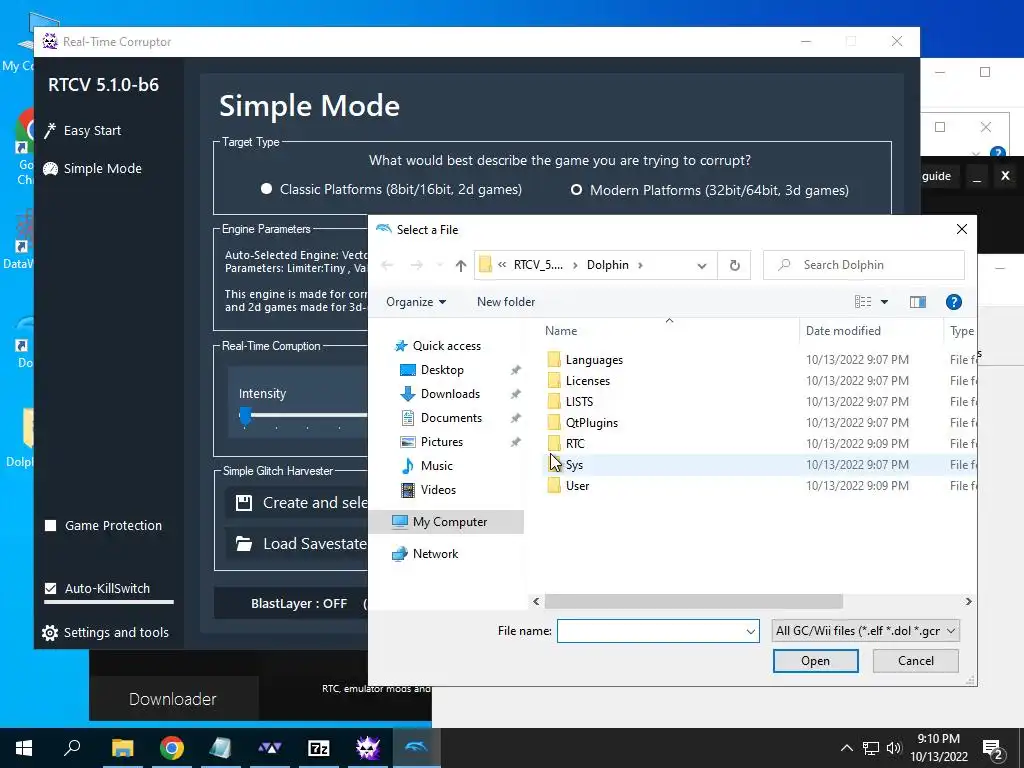Click the QtPlugins folder icon
Image resolution: width=1024 pixels, height=768 pixels.
[x=554, y=423]
